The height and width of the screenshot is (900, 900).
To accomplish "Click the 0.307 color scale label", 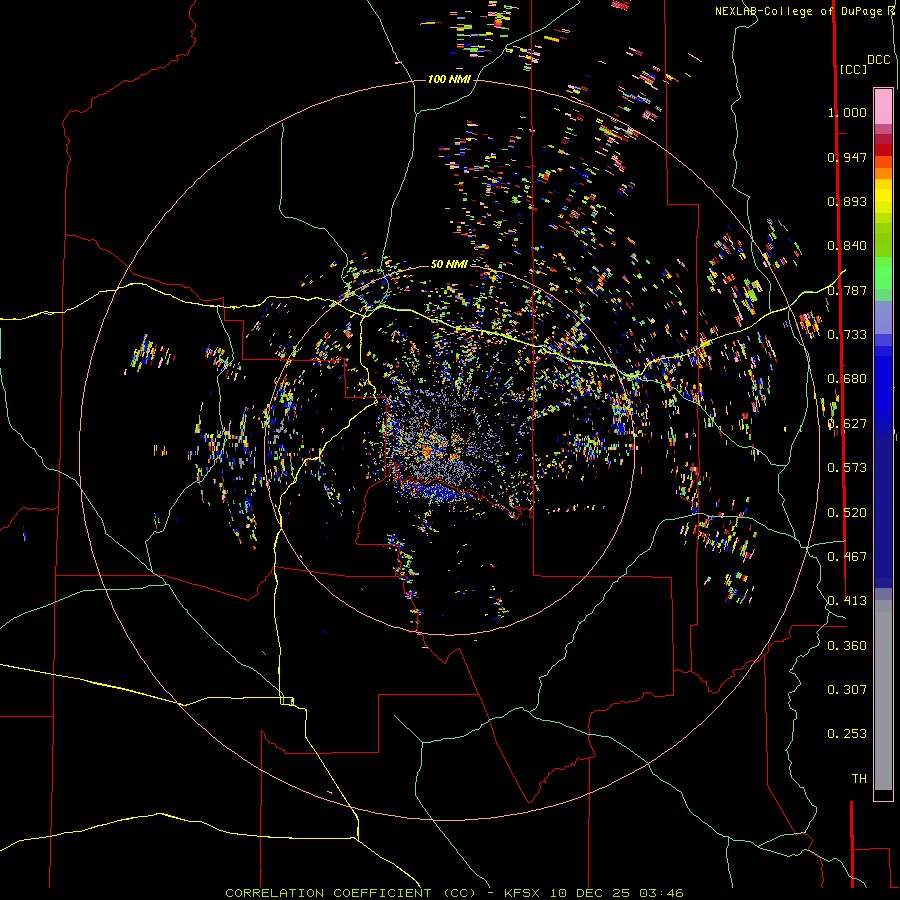I will coord(847,690).
